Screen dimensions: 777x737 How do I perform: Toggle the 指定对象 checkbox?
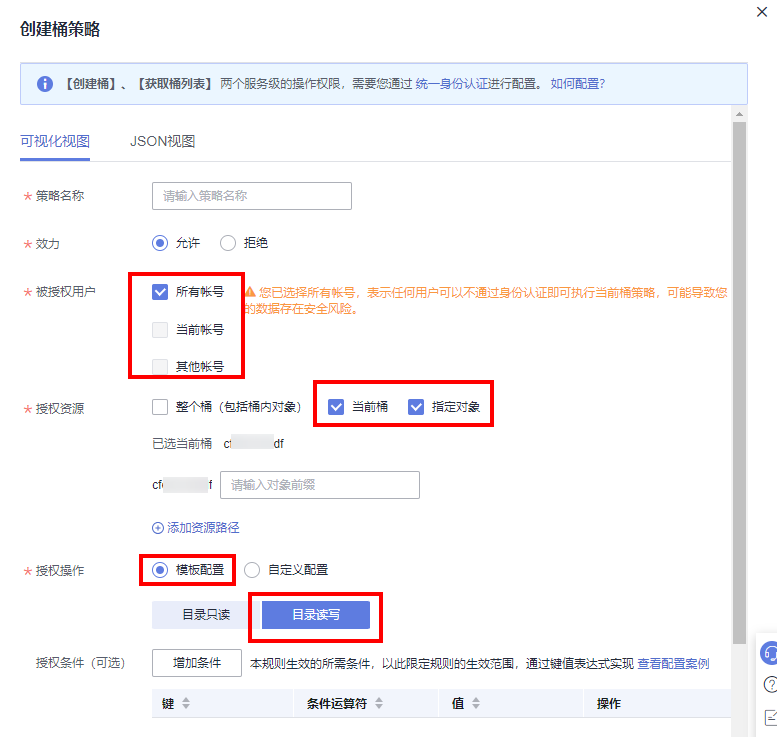click(x=416, y=407)
